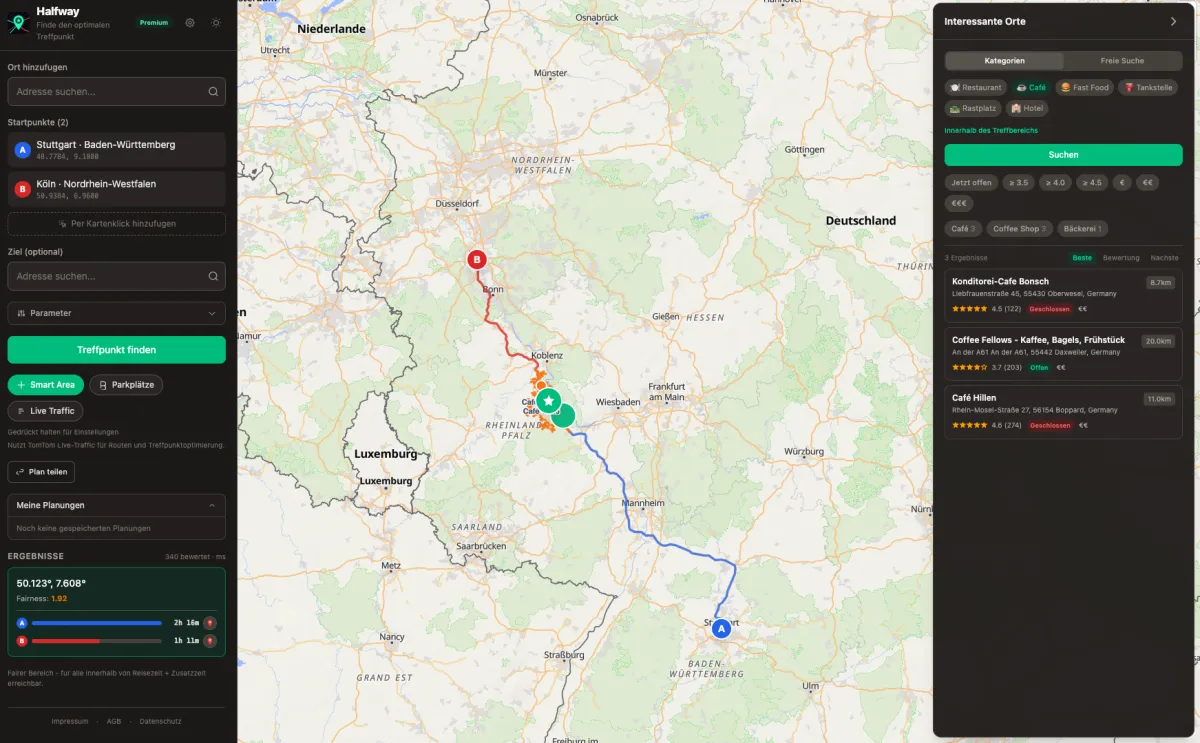Click the blue A marker near Stuttgart
Screen dimensions: 1200x743
pyautogui.click(x=721, y=628)
